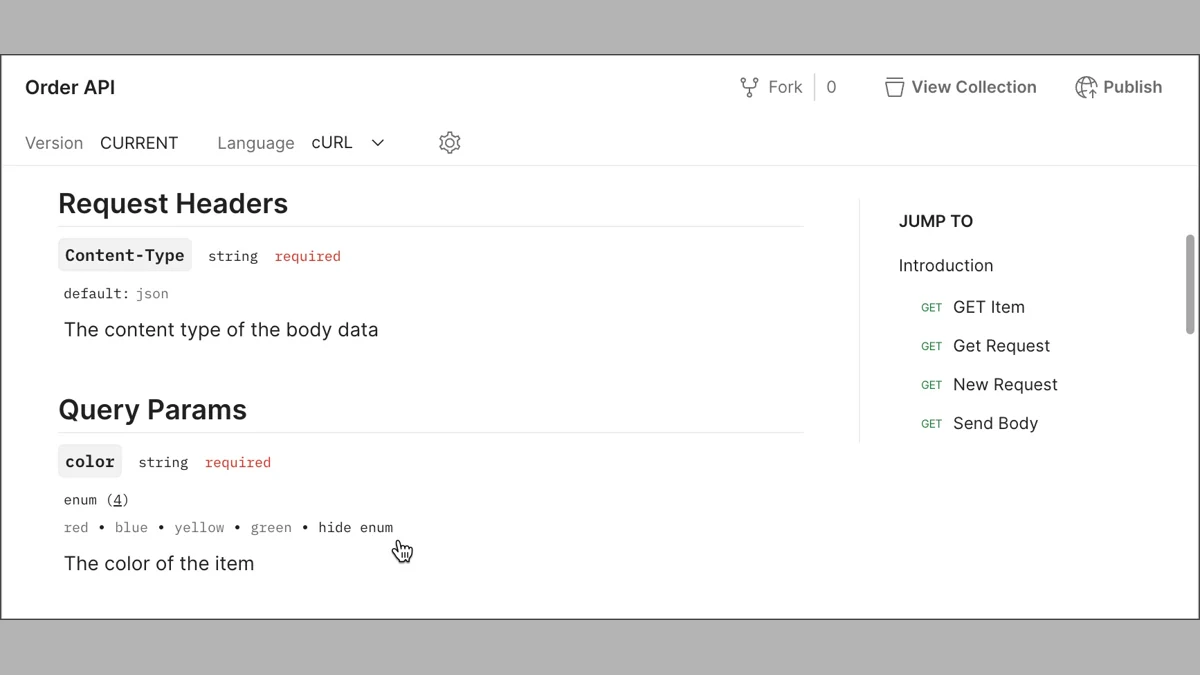Click the Content-Type parameter name
Image resolution: width=1200 pixels, height=675 pixels.
click(x=125, y=256)
